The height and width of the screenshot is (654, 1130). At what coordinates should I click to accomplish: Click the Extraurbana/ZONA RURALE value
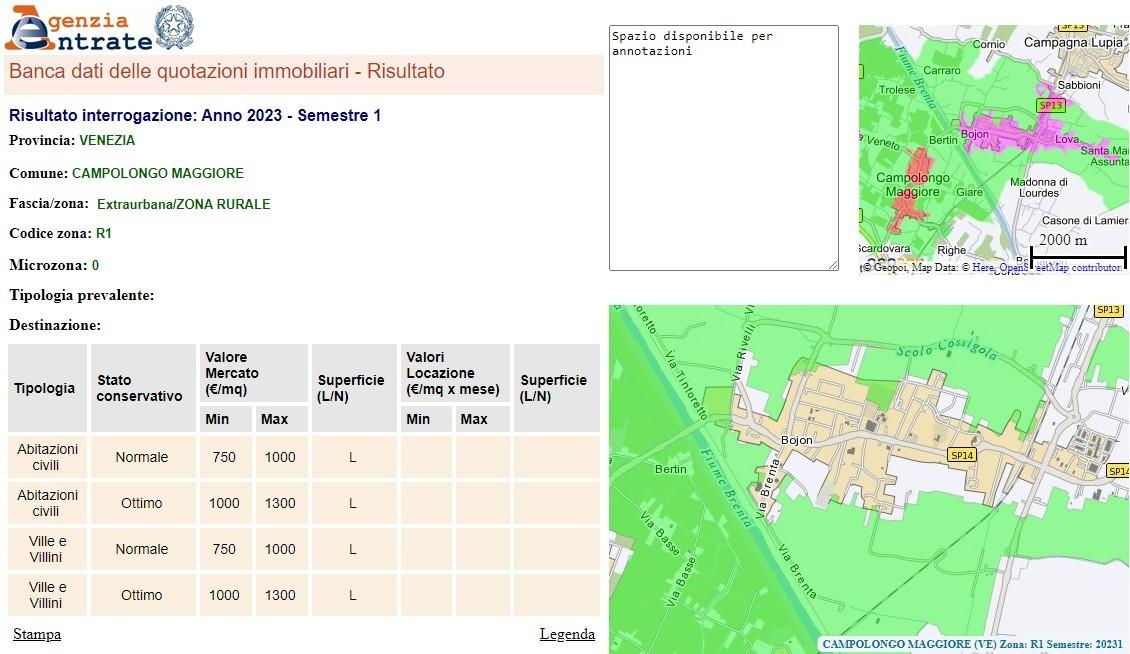pyautogui.click(x=184, y=204)
